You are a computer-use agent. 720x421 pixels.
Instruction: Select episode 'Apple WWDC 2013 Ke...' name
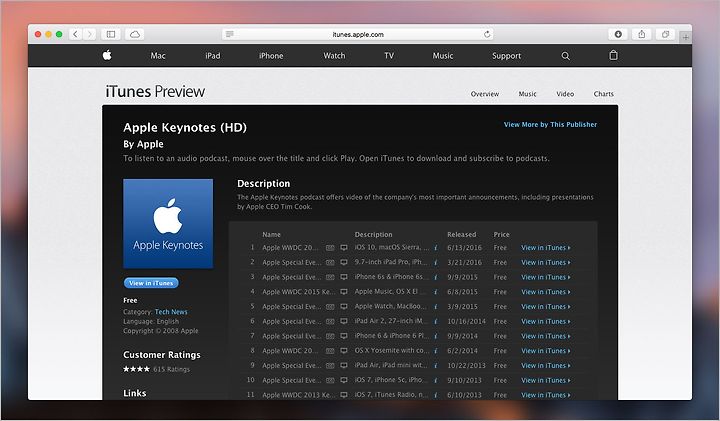pyautogui.click(x=298, y=395)
